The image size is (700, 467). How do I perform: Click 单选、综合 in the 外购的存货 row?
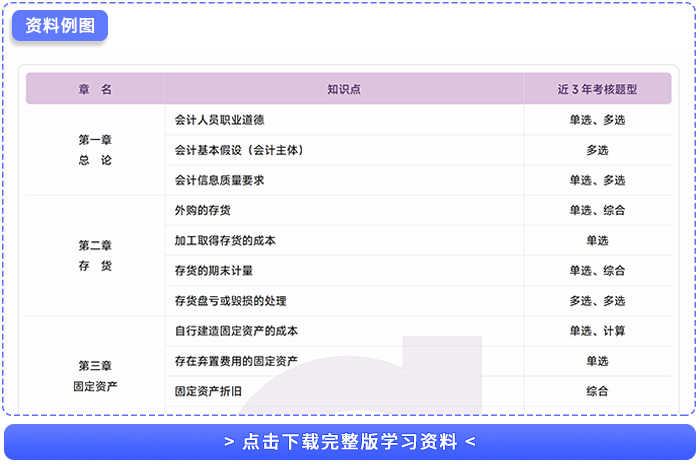[x=597, y=210]
